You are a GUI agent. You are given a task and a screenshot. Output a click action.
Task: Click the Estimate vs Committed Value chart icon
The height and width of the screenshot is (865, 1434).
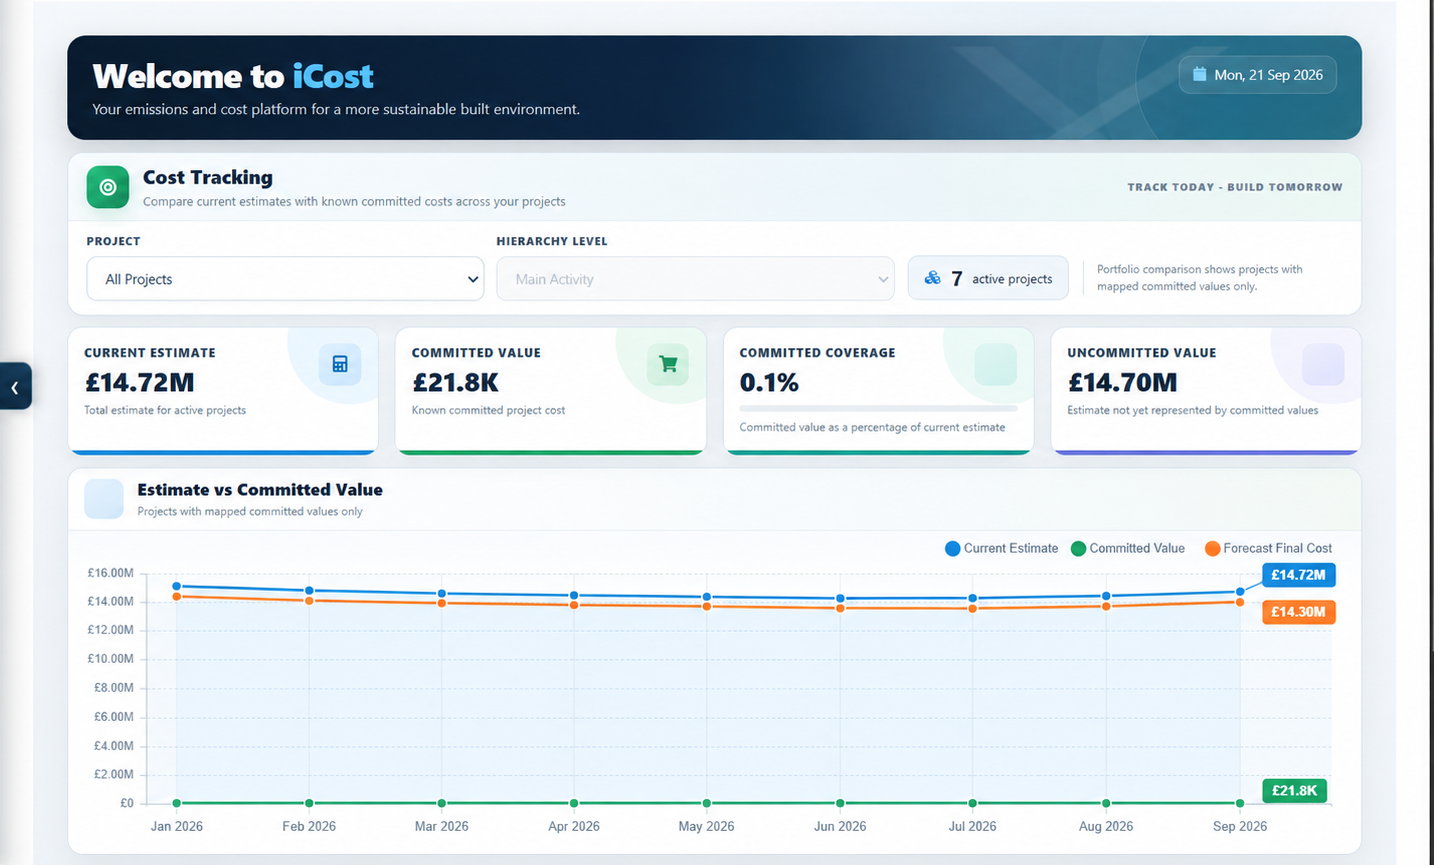pos(104,499)
